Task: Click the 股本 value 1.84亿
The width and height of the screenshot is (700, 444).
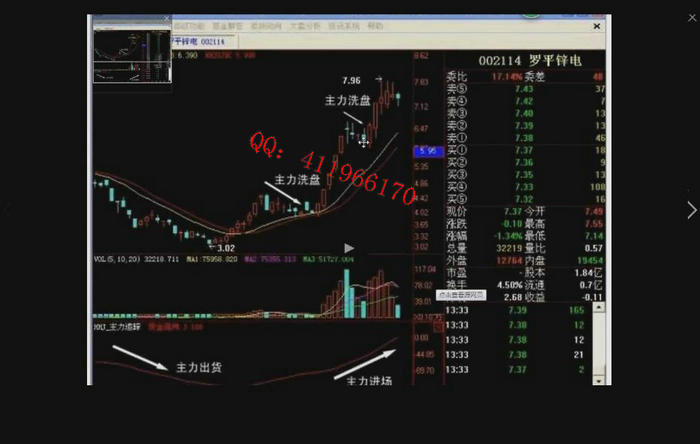Action: coord(589,273)
